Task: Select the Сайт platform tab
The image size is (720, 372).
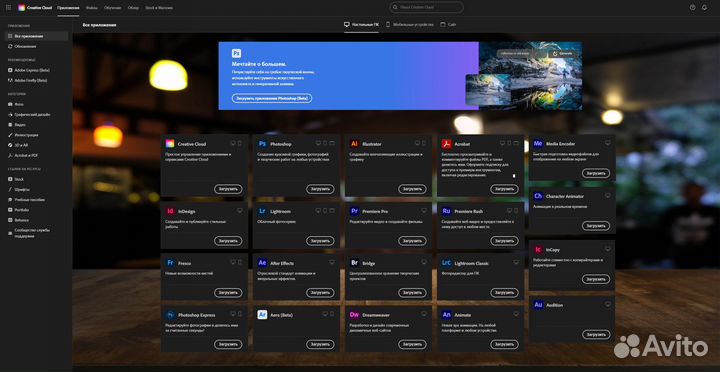Action: tap(448, 25)
